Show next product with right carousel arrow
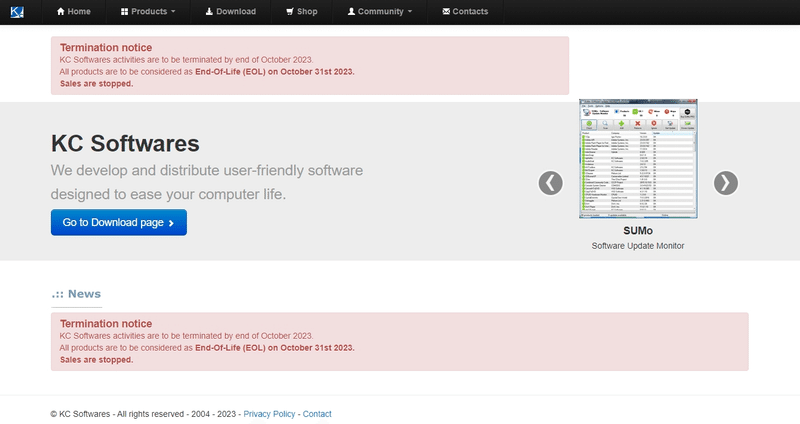 coord(726,183)
